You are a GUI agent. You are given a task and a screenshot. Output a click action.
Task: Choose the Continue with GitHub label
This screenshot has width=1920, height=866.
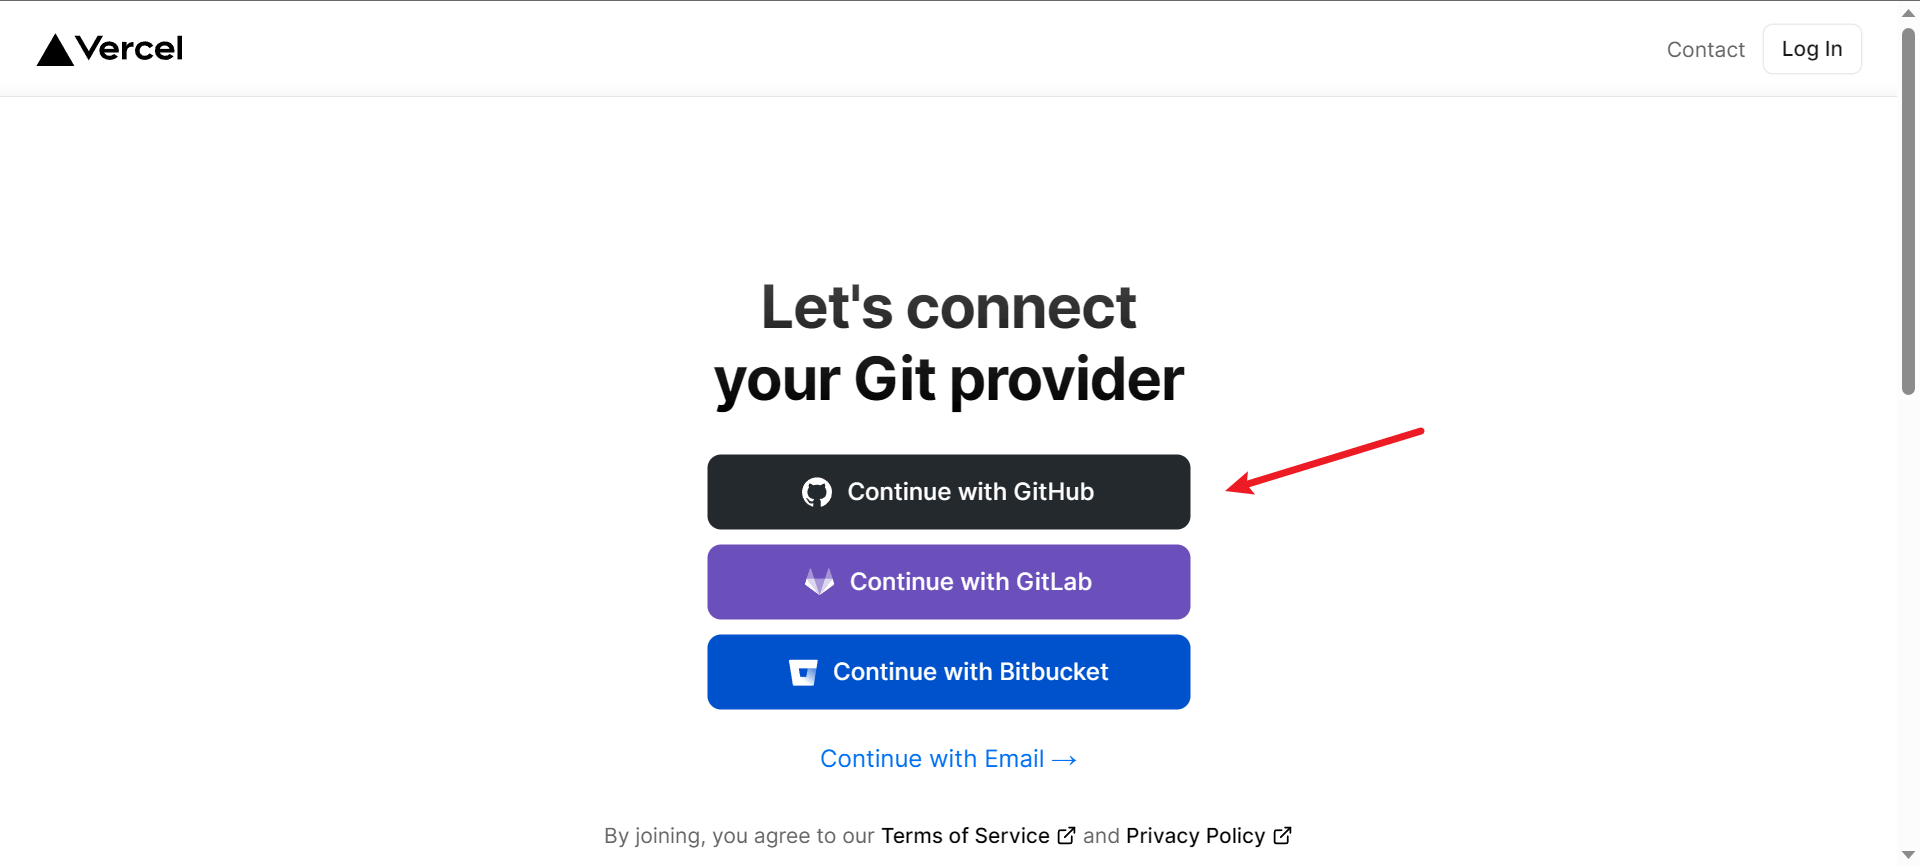coord(970,492)
